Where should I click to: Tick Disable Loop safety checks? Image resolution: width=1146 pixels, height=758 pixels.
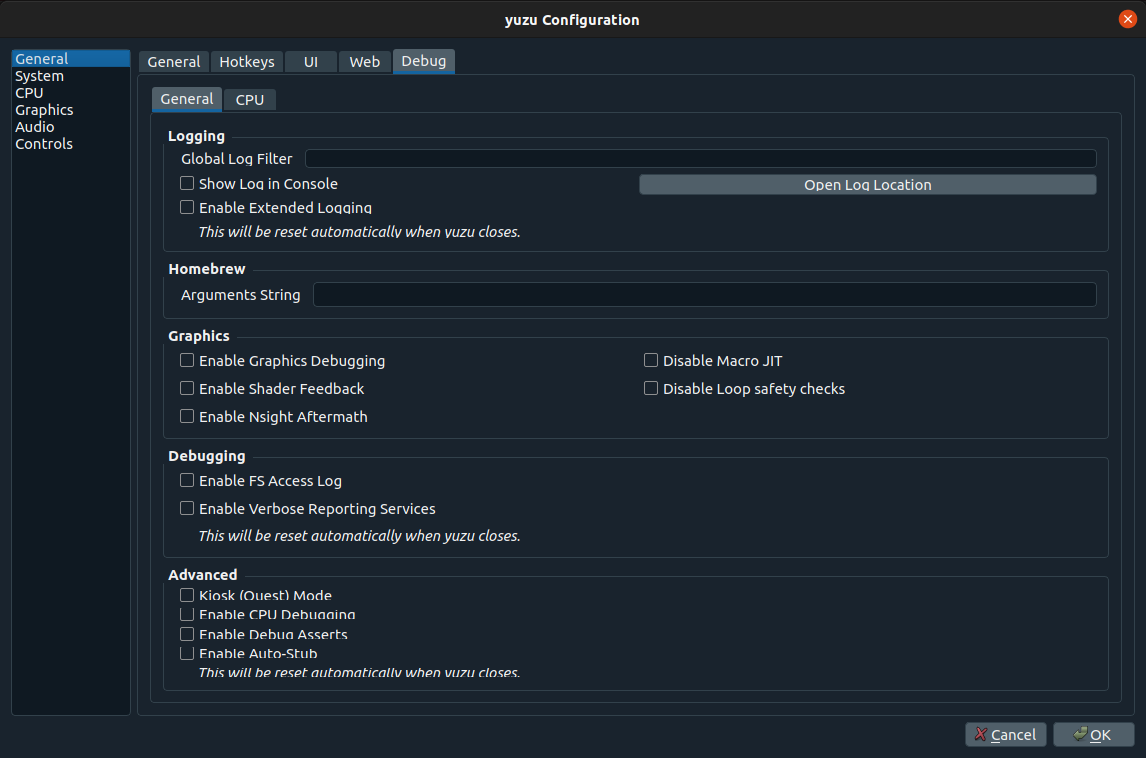pyautogui.click(x=651, y=389)
